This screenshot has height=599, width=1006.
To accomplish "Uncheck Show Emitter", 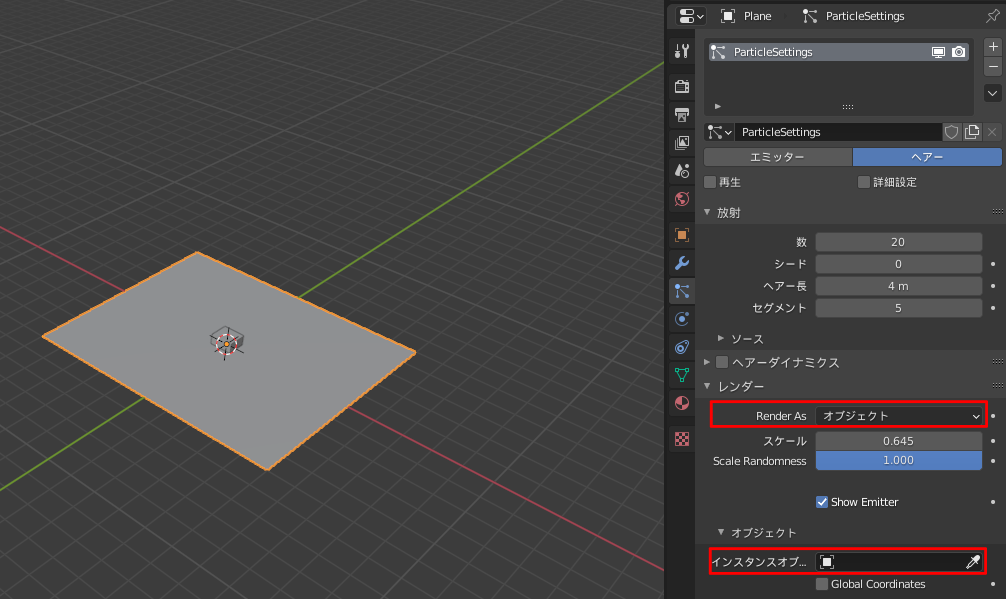I will tap(822, 502).
